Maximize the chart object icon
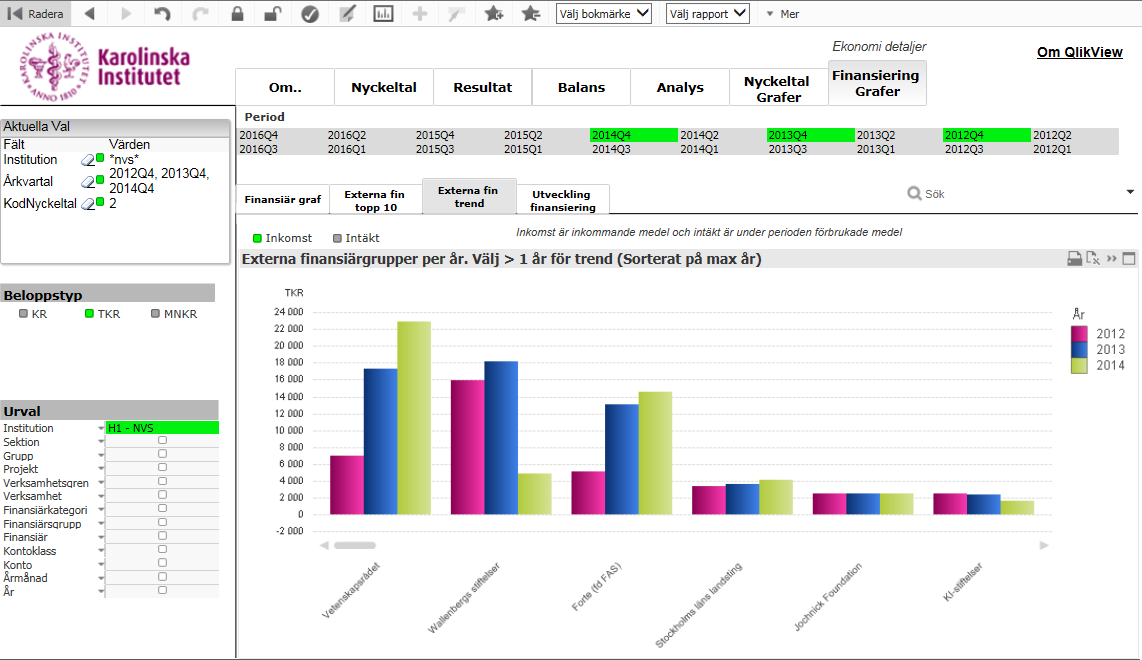Image resolution: width=1142 pixels, height=660 pixels. 1129,259
